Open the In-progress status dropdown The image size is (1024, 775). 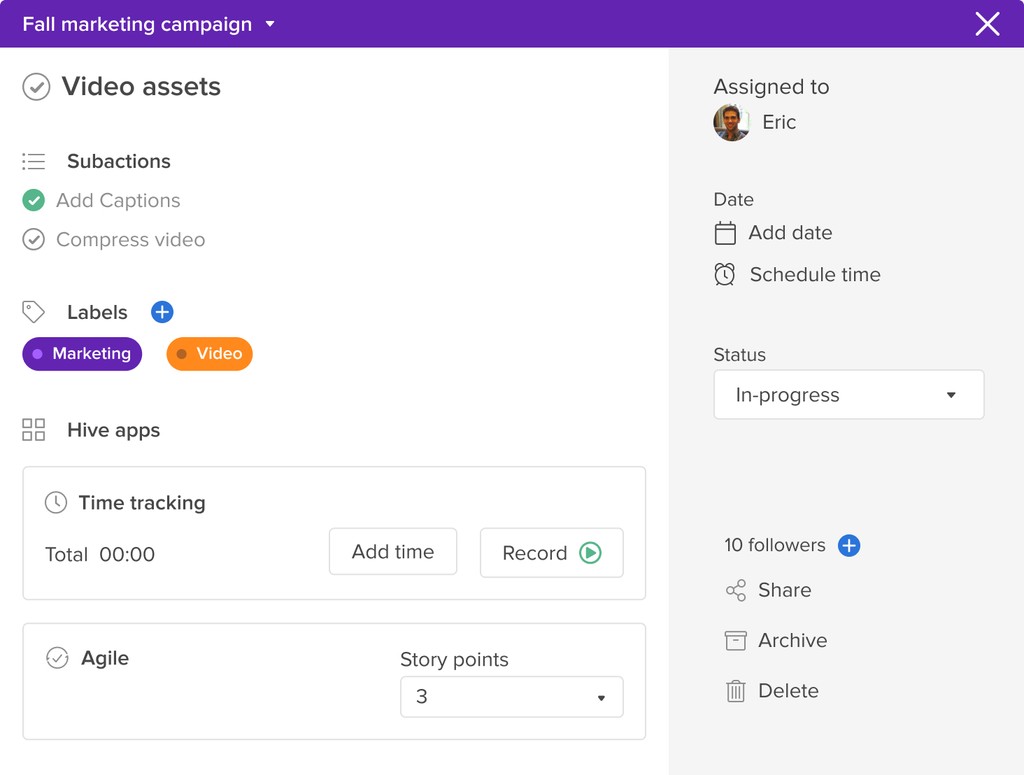pos(849,395)
